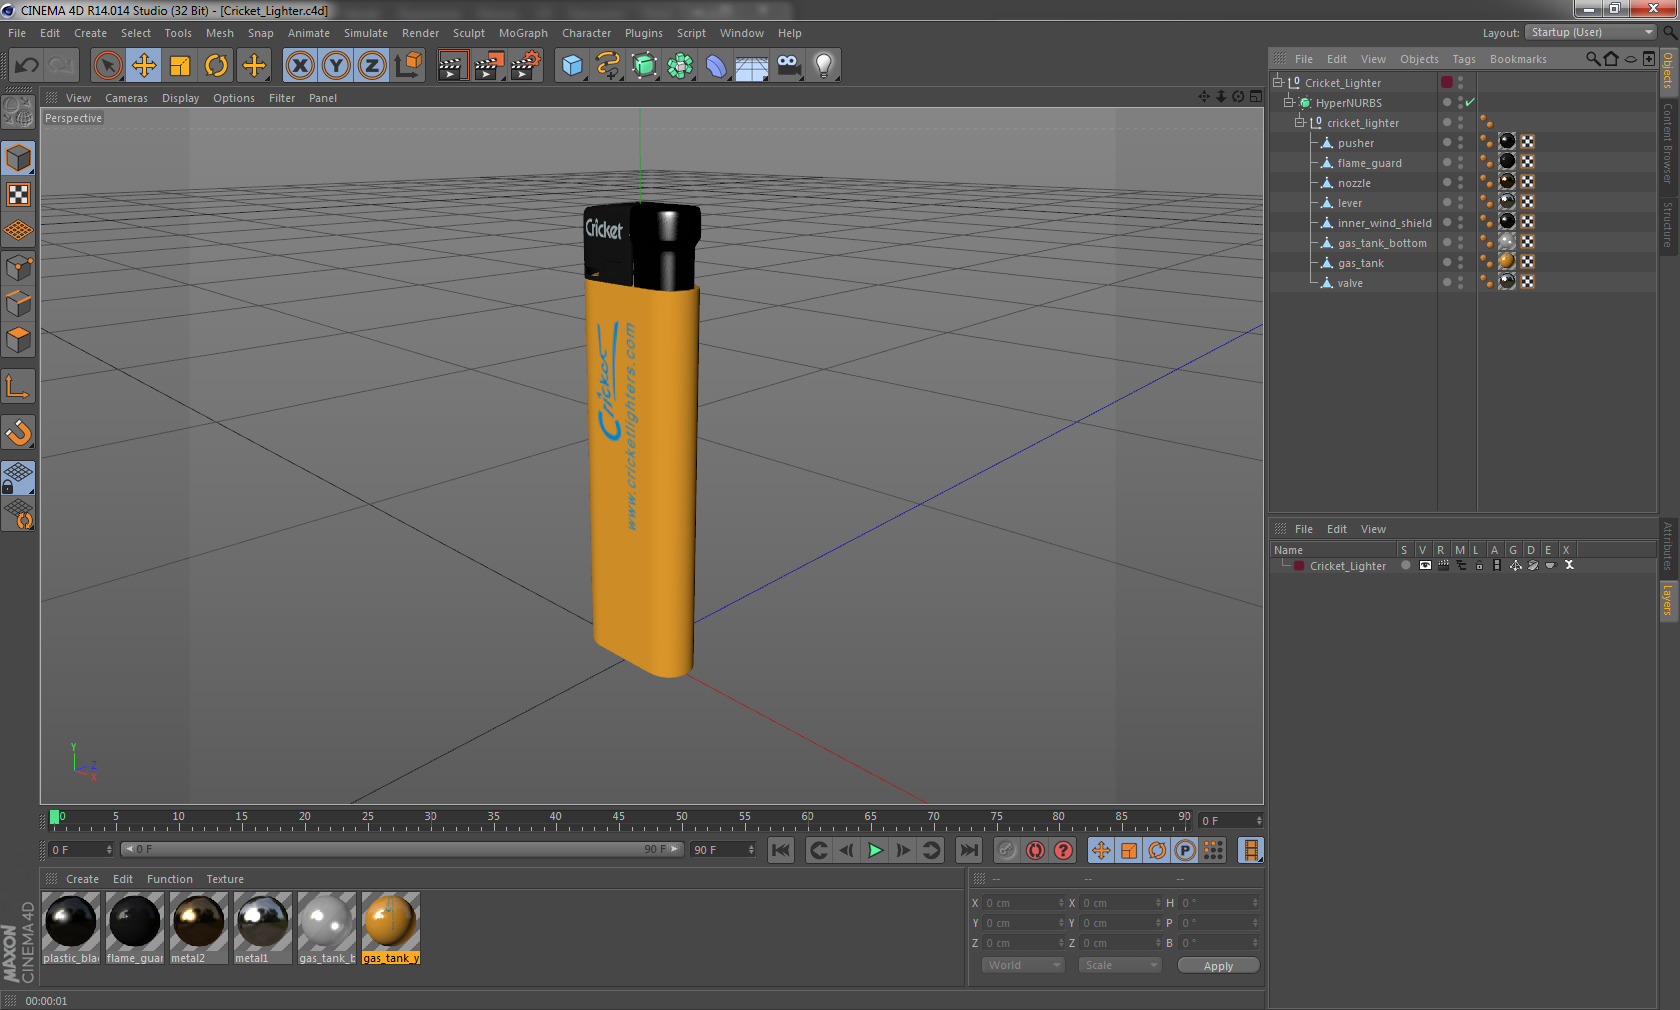Open the Simulate menu
The width and height of the screenshot is (1680, 1010).
click(366, 33)
